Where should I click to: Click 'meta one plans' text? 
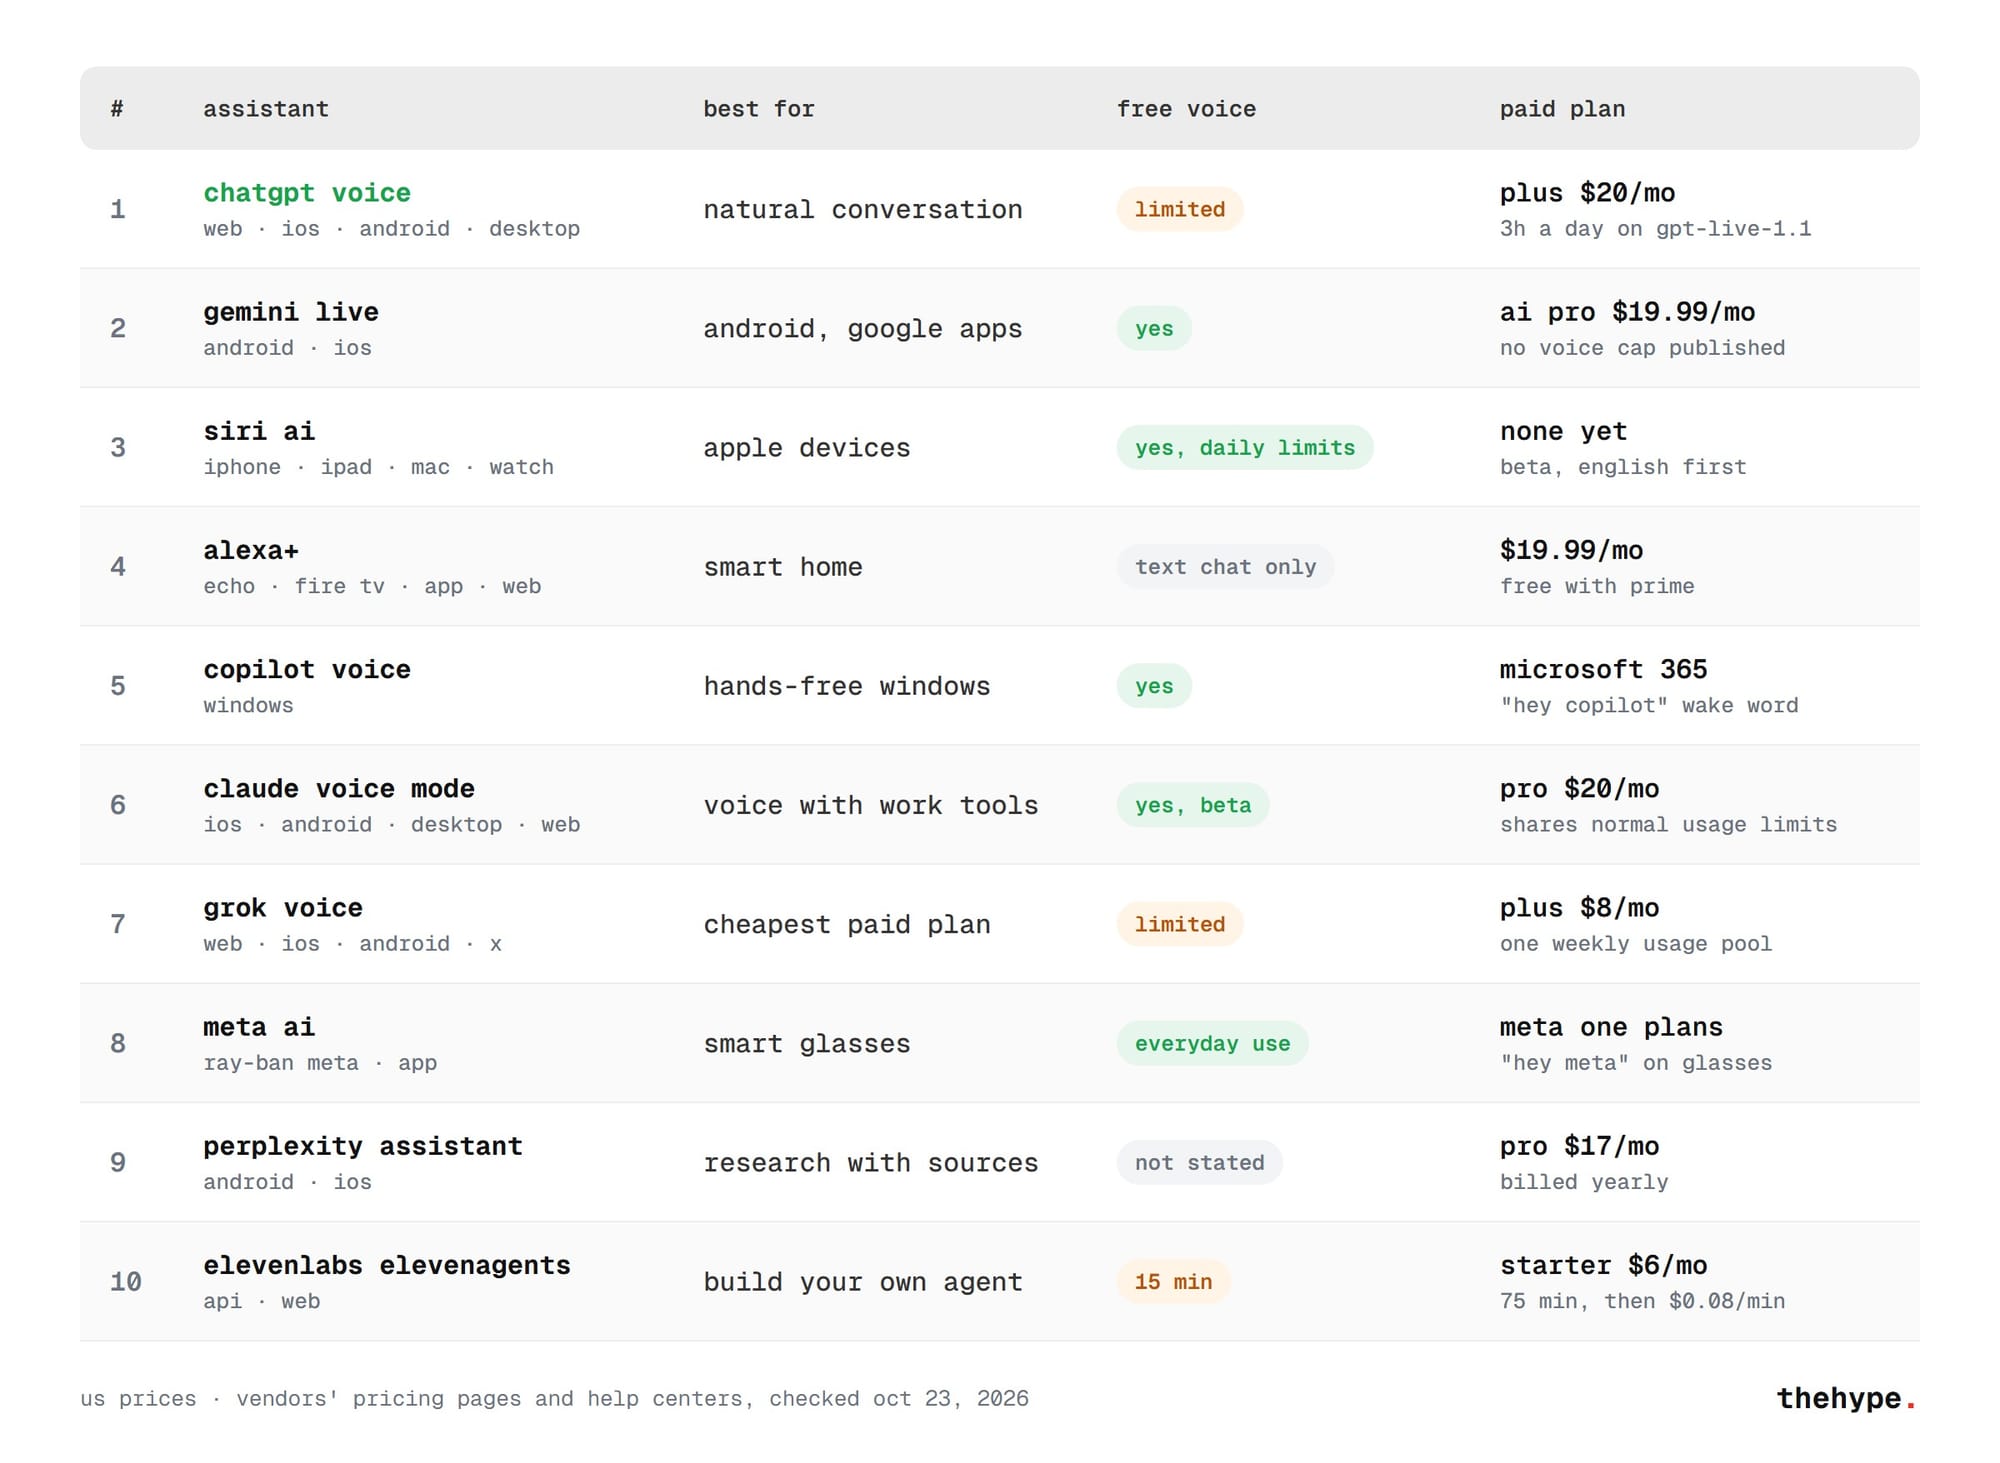[x=1611, y=1027]
